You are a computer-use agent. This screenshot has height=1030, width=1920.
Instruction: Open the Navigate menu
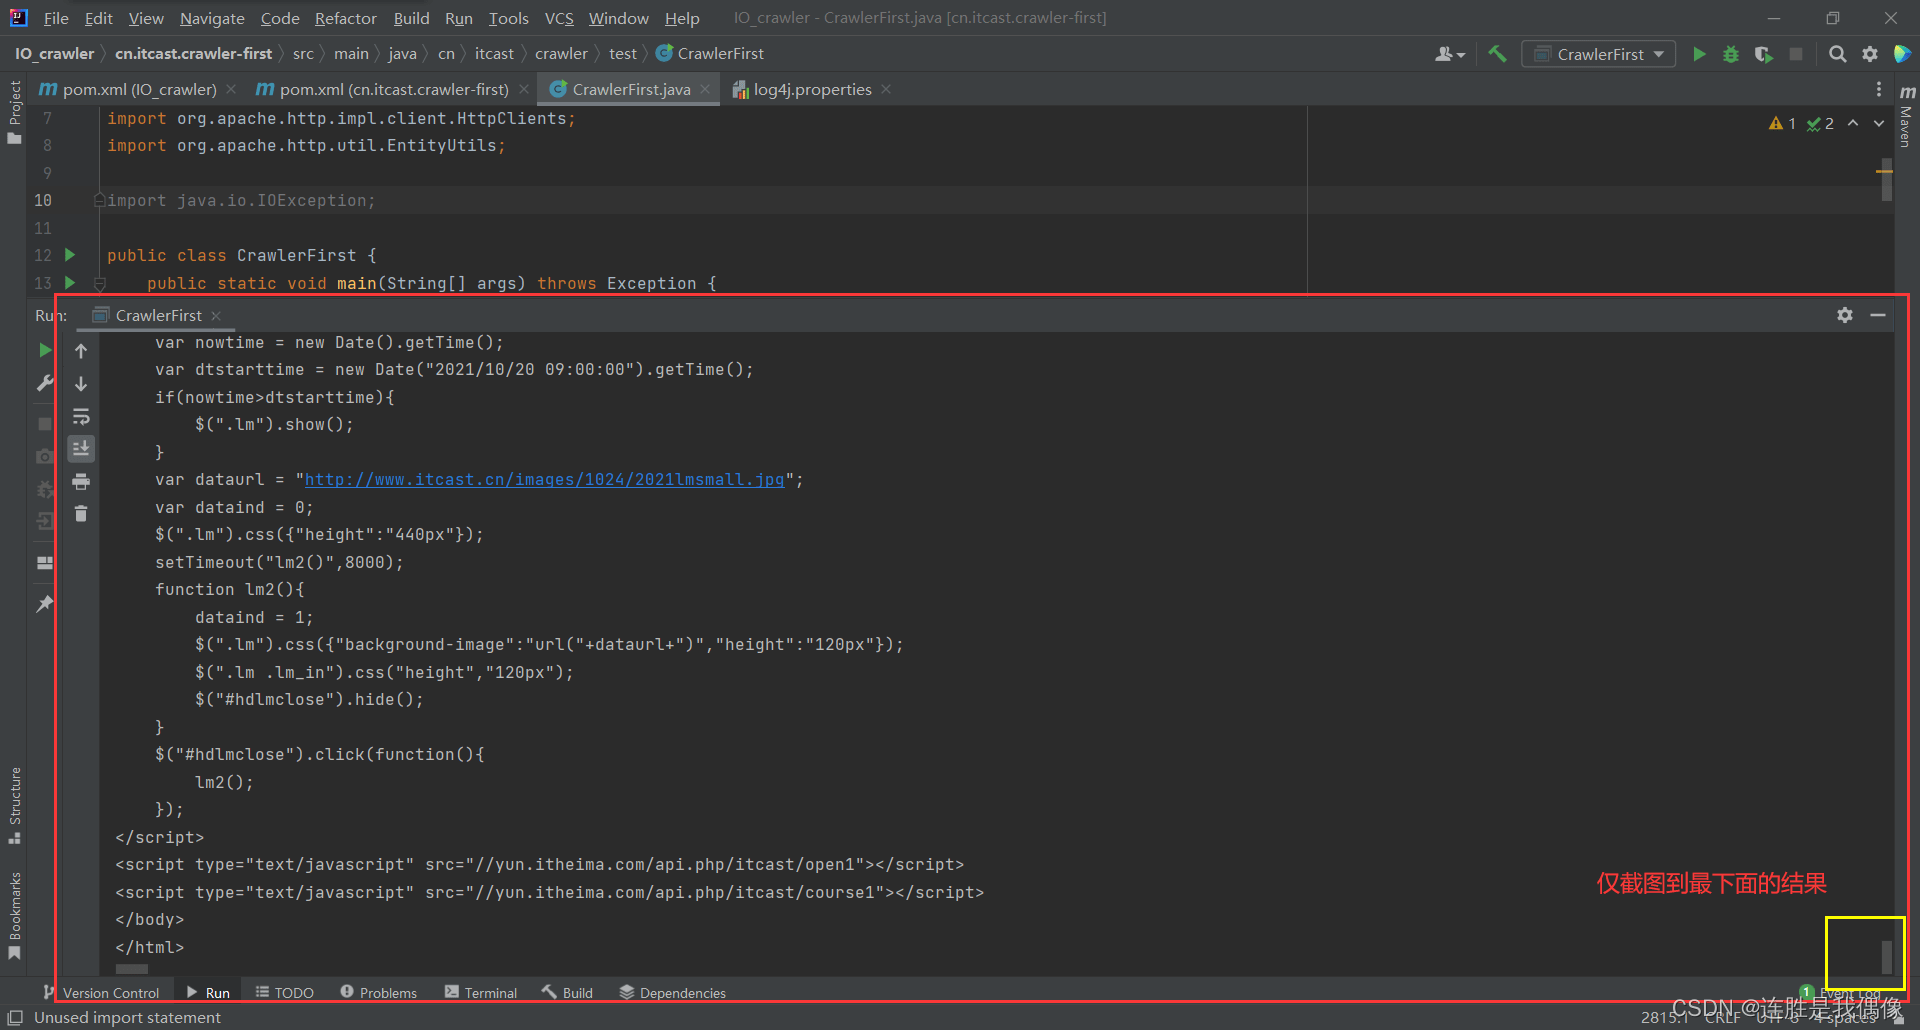(x=212, y=18)
